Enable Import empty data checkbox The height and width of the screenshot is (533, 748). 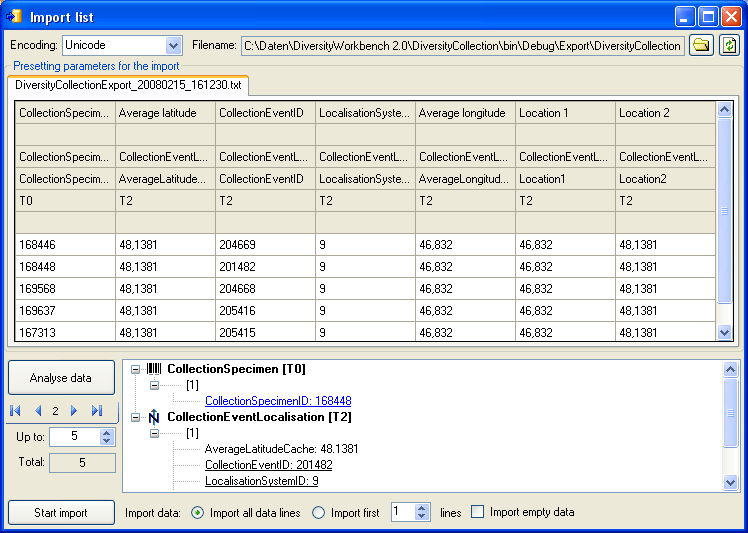coord(478,512)
